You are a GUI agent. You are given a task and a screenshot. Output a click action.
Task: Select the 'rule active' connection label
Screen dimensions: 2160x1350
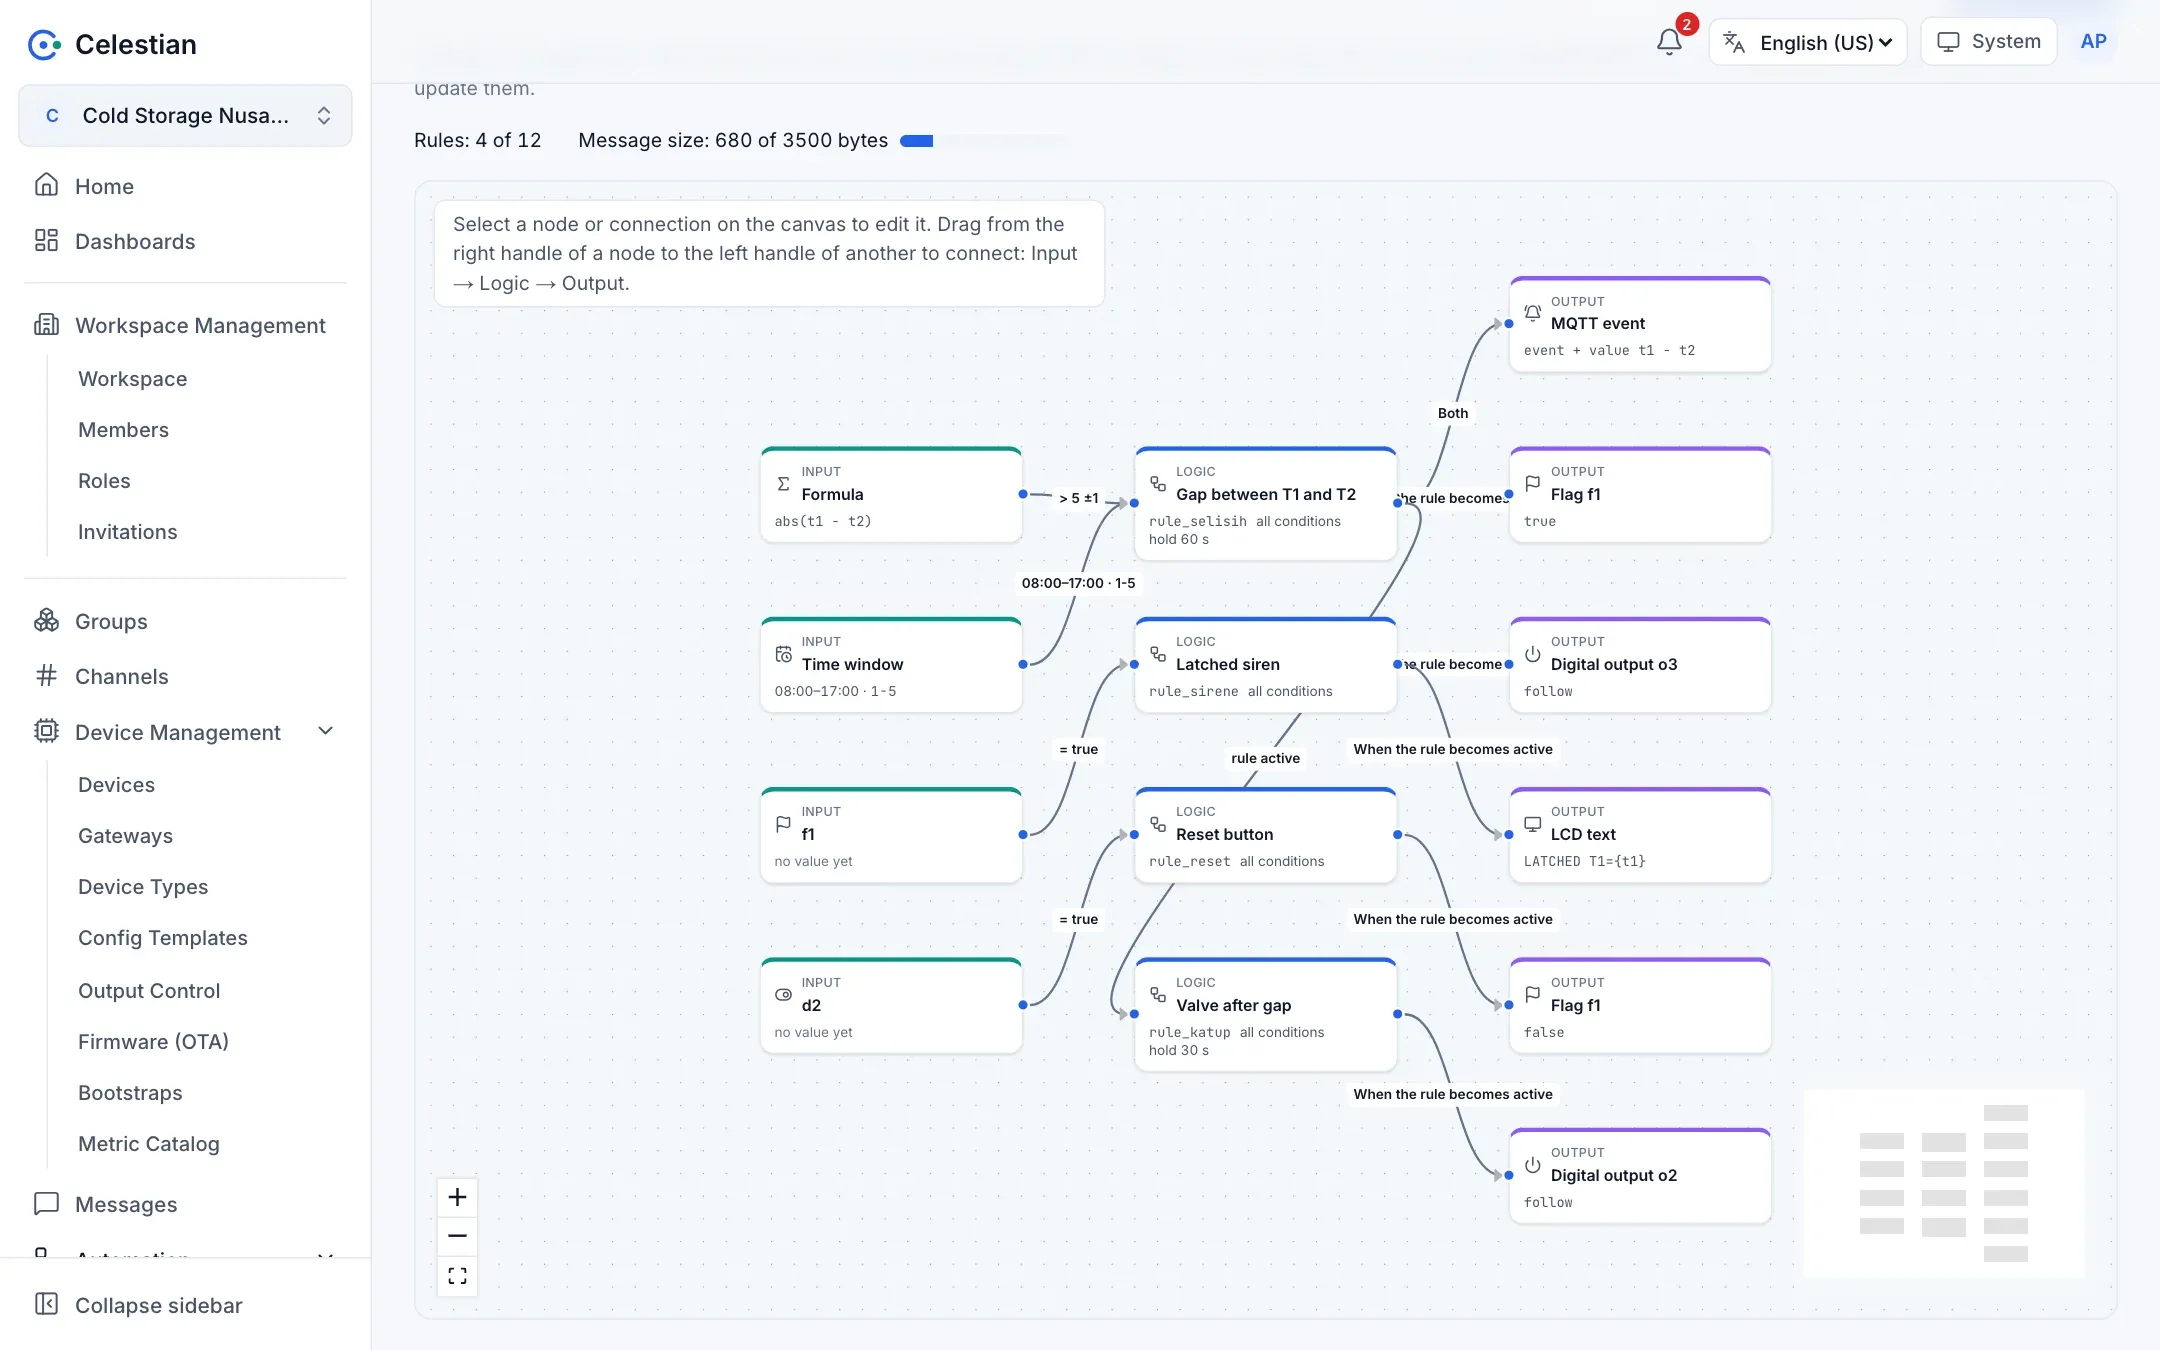pyautogui.click(x=1265, y=758)
